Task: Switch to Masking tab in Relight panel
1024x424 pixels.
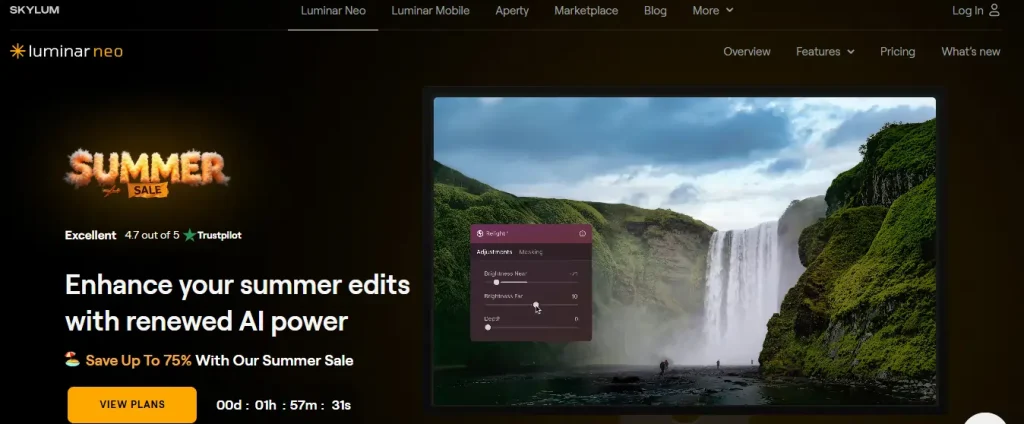Action: (x=531, y=252)
